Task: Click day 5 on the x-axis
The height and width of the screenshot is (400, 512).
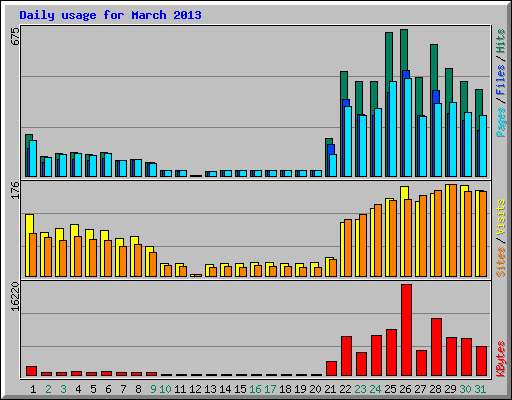Action: (x=93, y=389)
